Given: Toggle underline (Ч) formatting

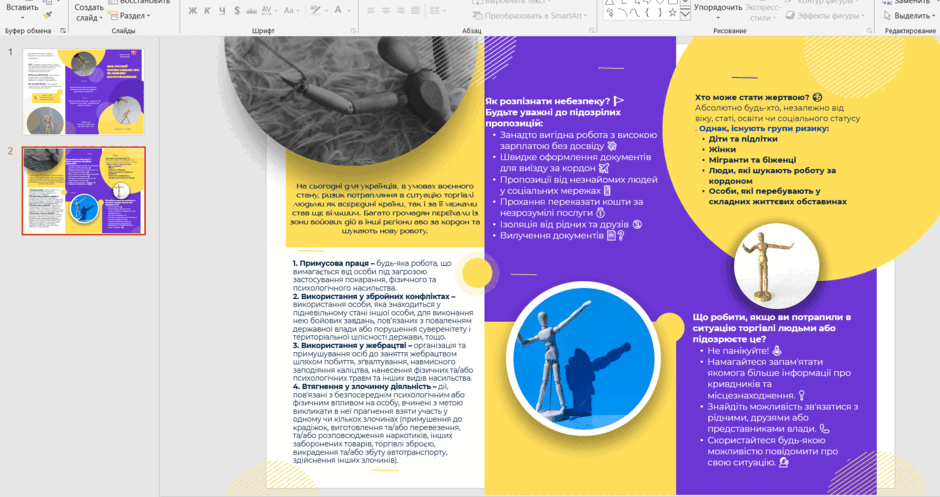Looking at the screenshot, I should 222,11.
